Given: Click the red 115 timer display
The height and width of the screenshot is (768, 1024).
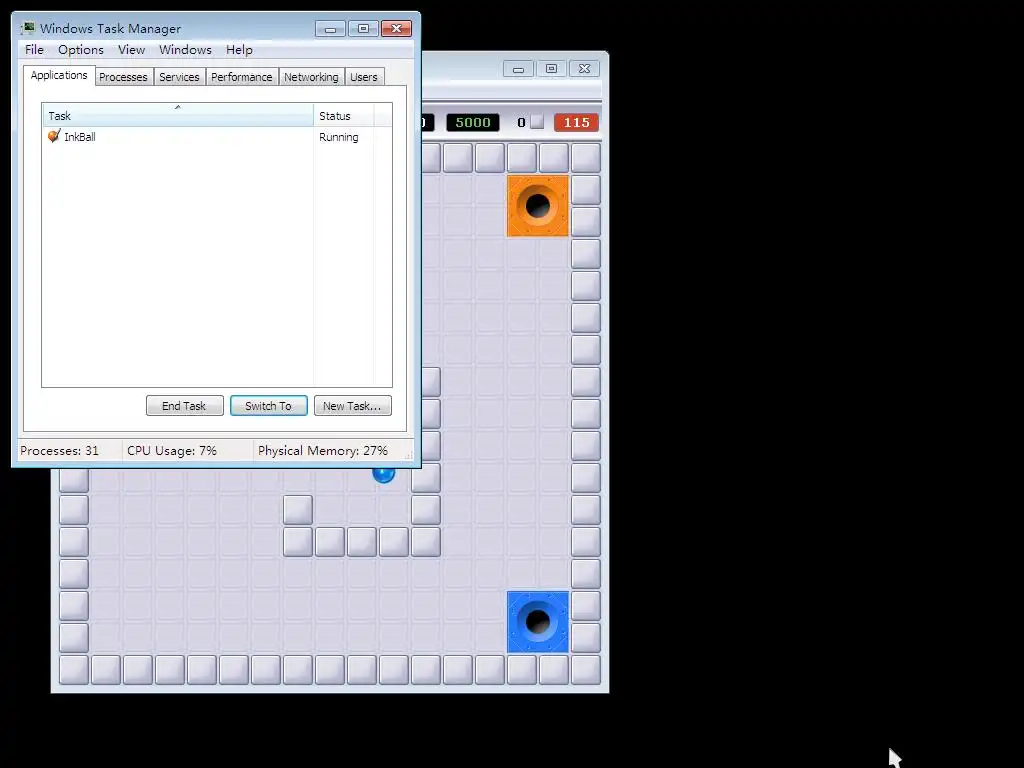Looking at the screenshot, I should [577, 123].
